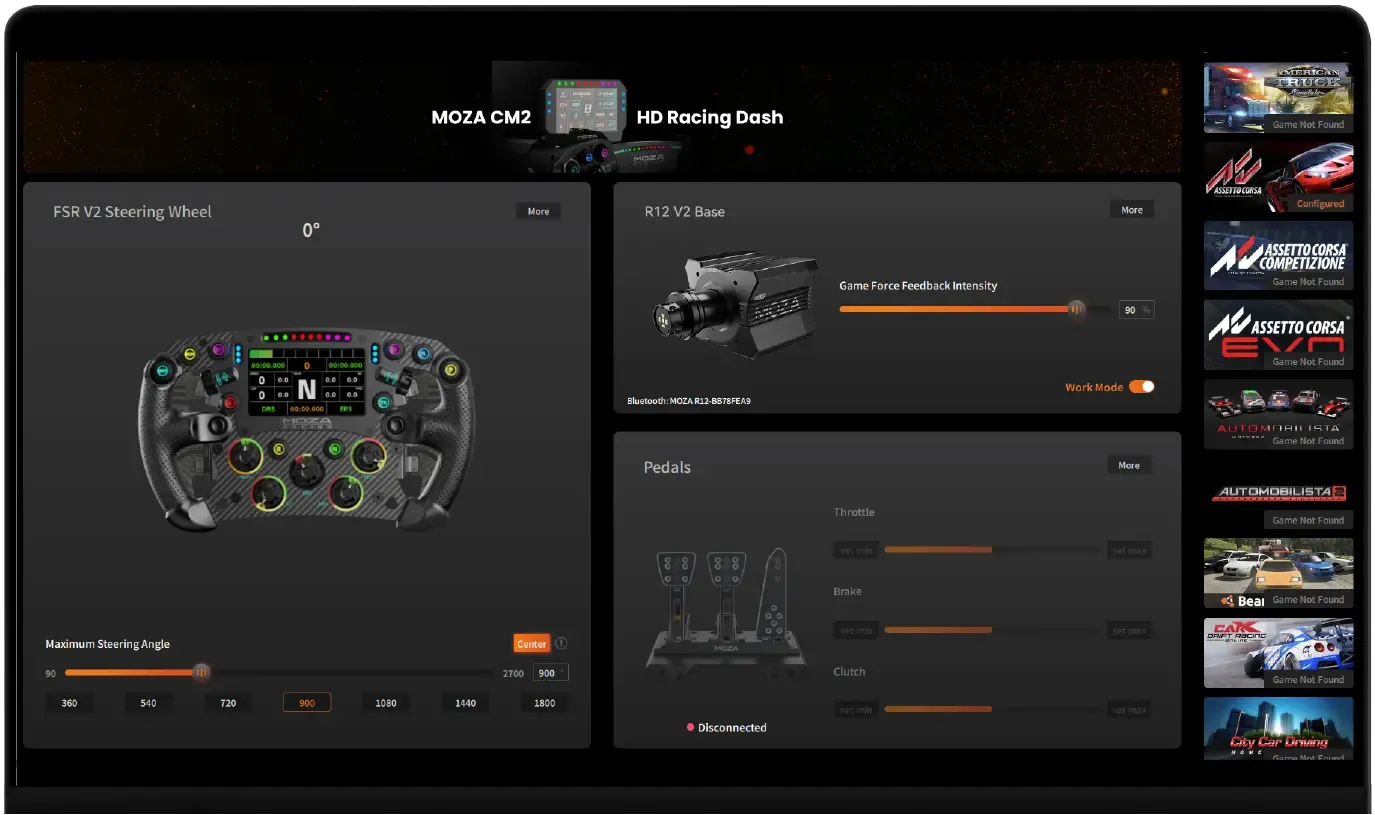
Task: Set steering angle preset to 1080
Action: (386, 703)
